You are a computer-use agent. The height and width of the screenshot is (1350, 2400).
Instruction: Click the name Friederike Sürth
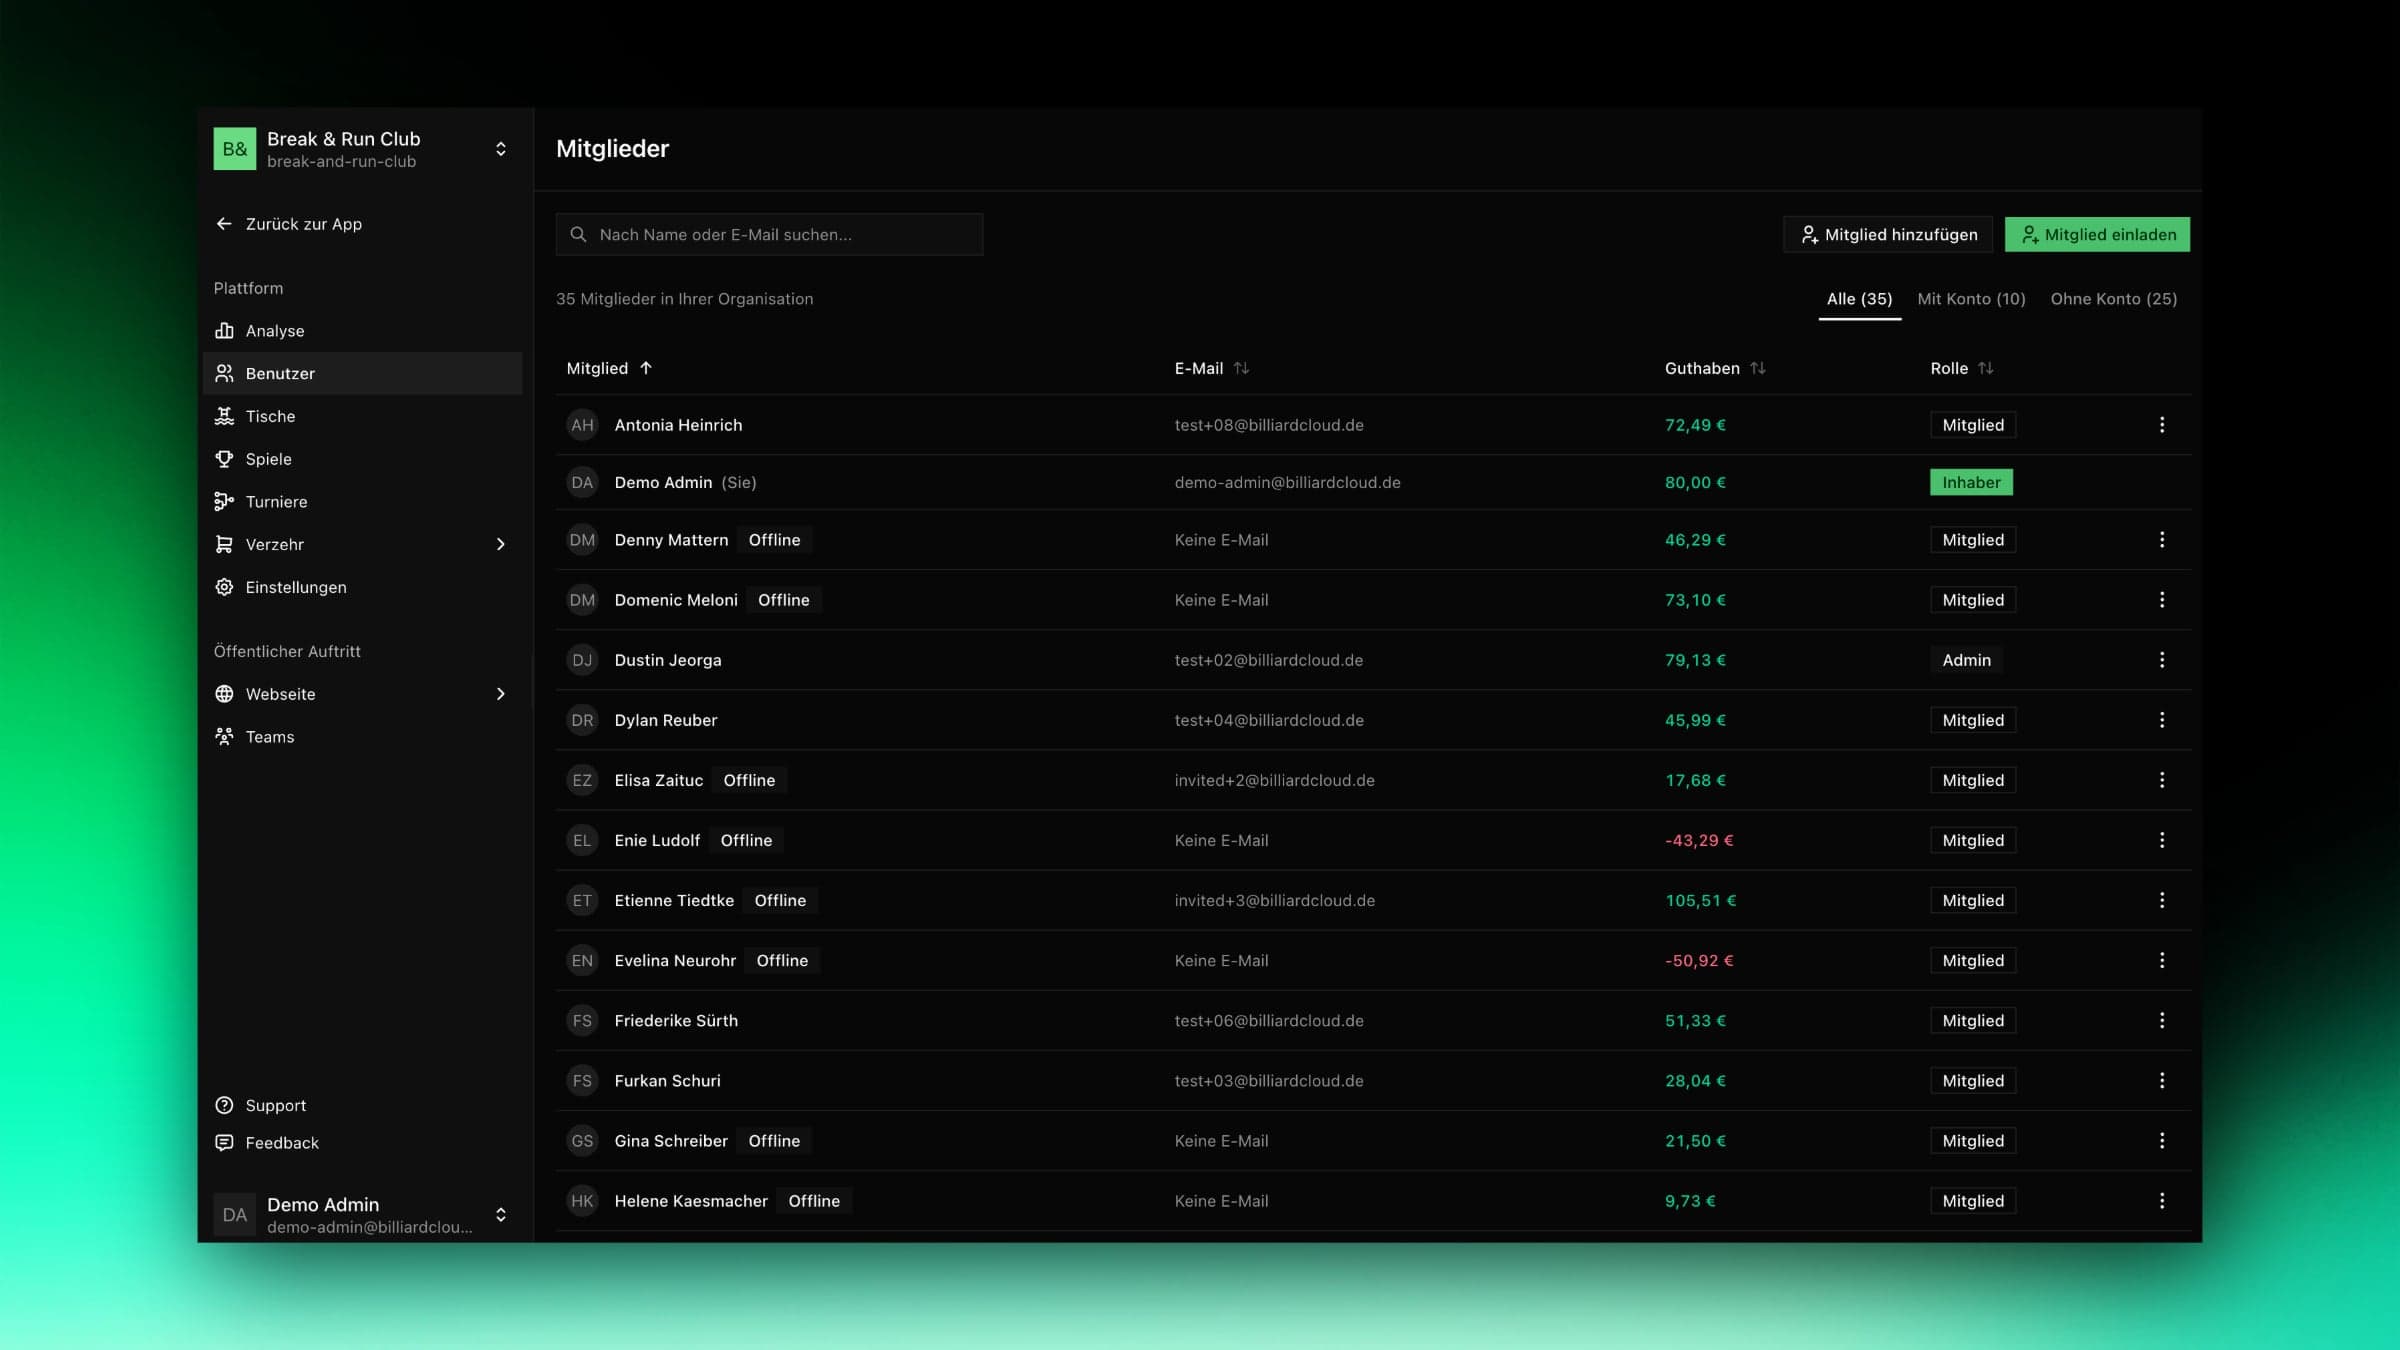(676, 1020)
